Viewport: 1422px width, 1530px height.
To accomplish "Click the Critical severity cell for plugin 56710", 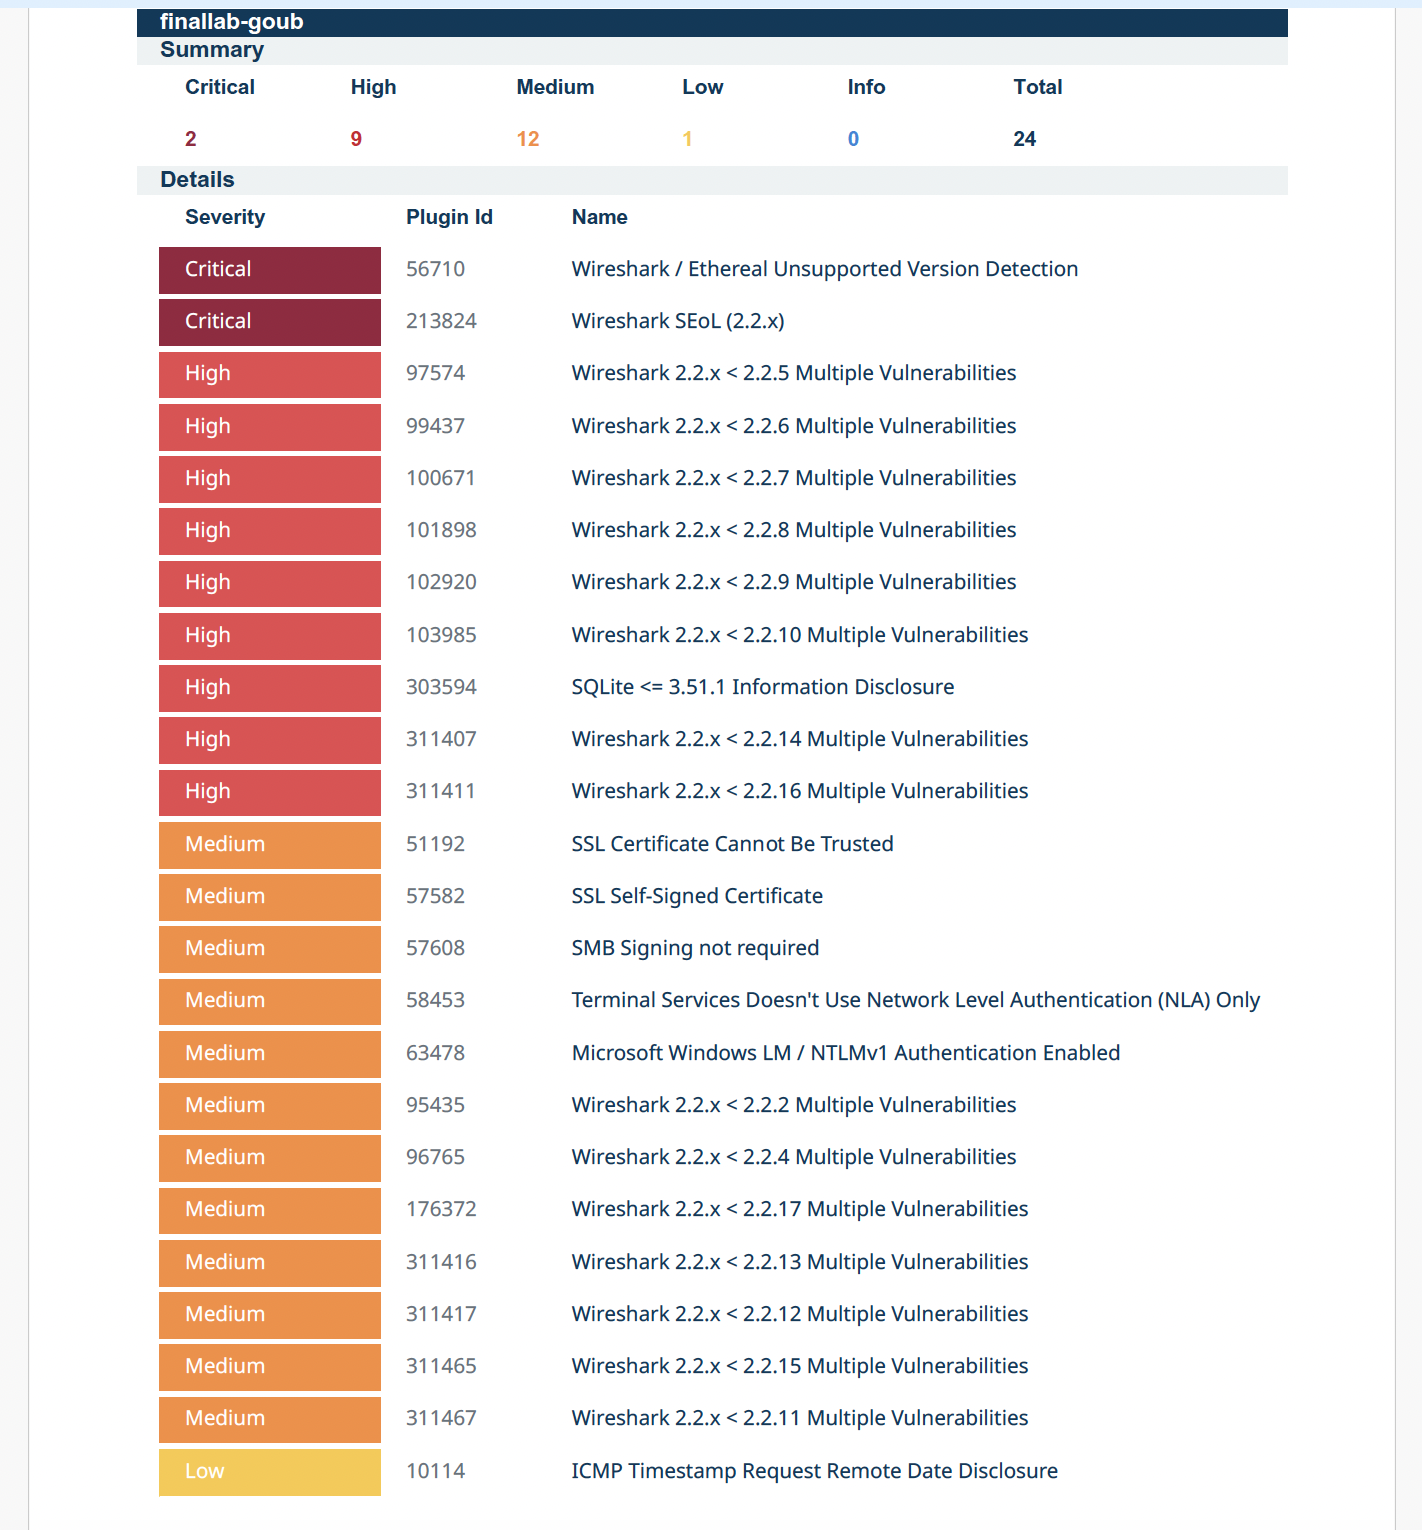I will click(x=270, y=270).
